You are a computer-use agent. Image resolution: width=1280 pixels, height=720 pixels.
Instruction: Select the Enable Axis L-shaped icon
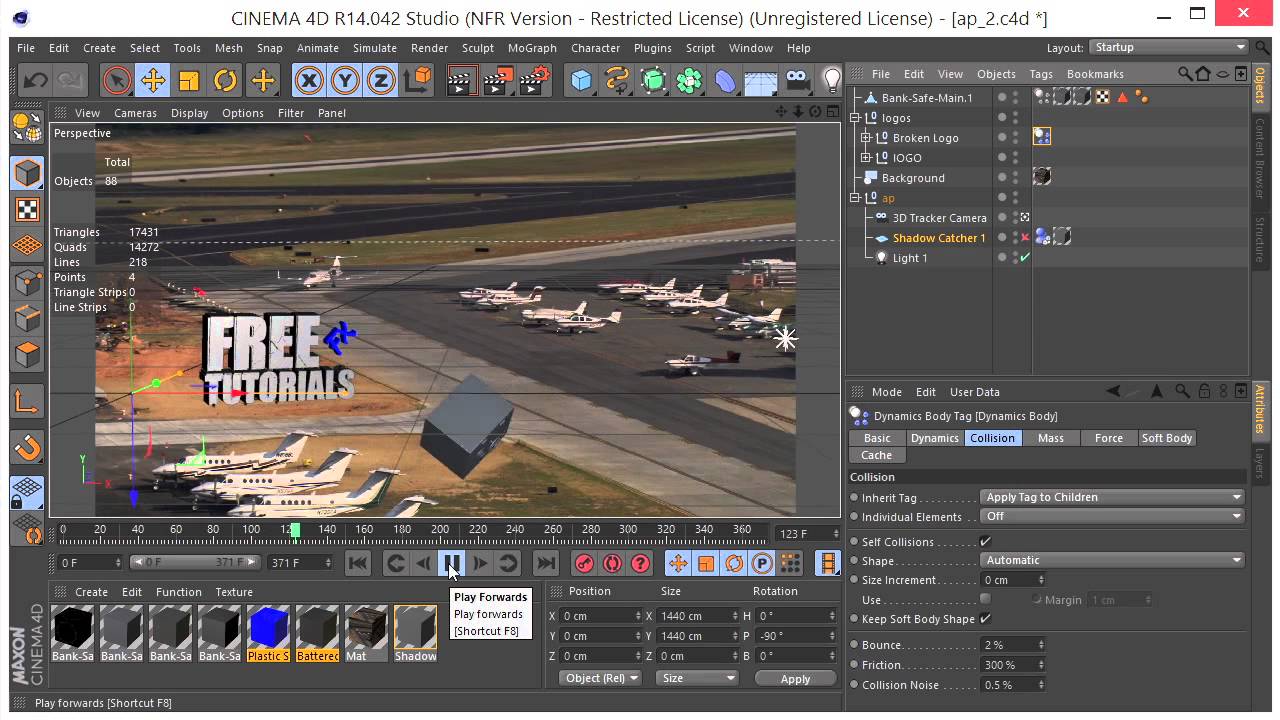pos(28,401)
